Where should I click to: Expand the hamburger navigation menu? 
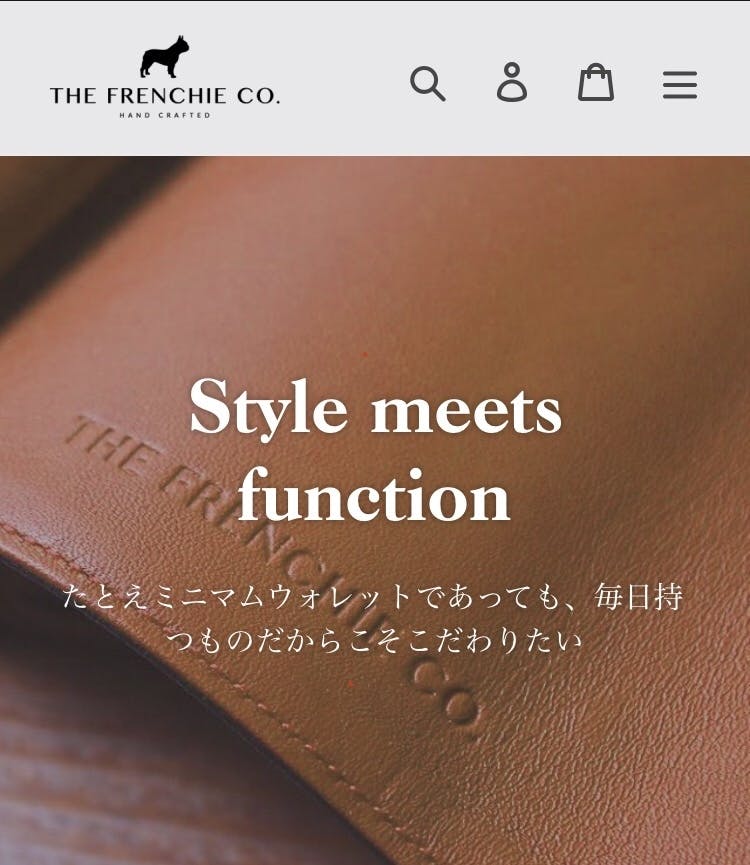point(680,84)
